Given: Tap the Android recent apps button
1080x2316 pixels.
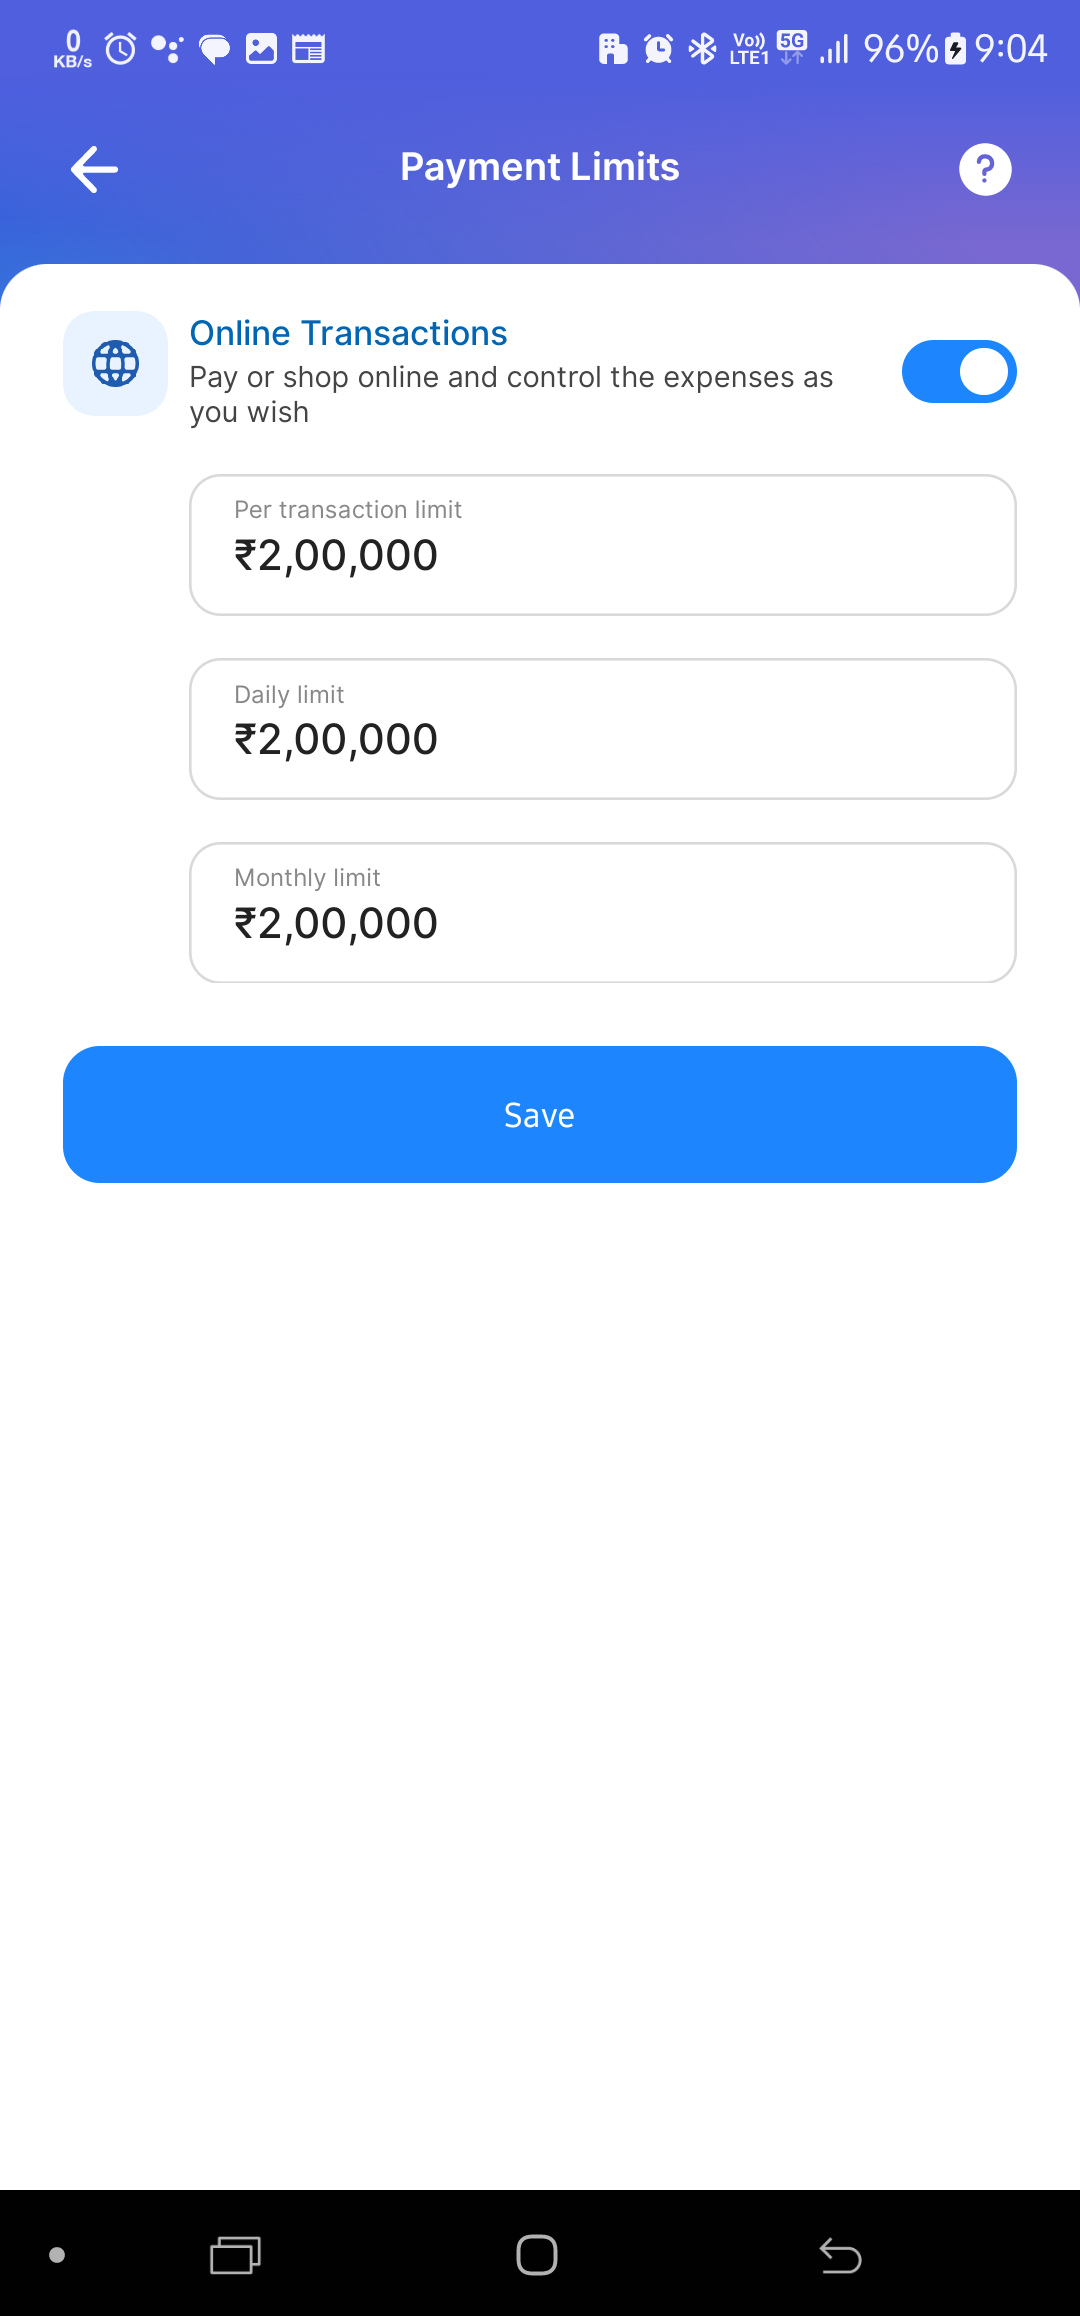Looking at the screenshot, I should (235, 2255).
